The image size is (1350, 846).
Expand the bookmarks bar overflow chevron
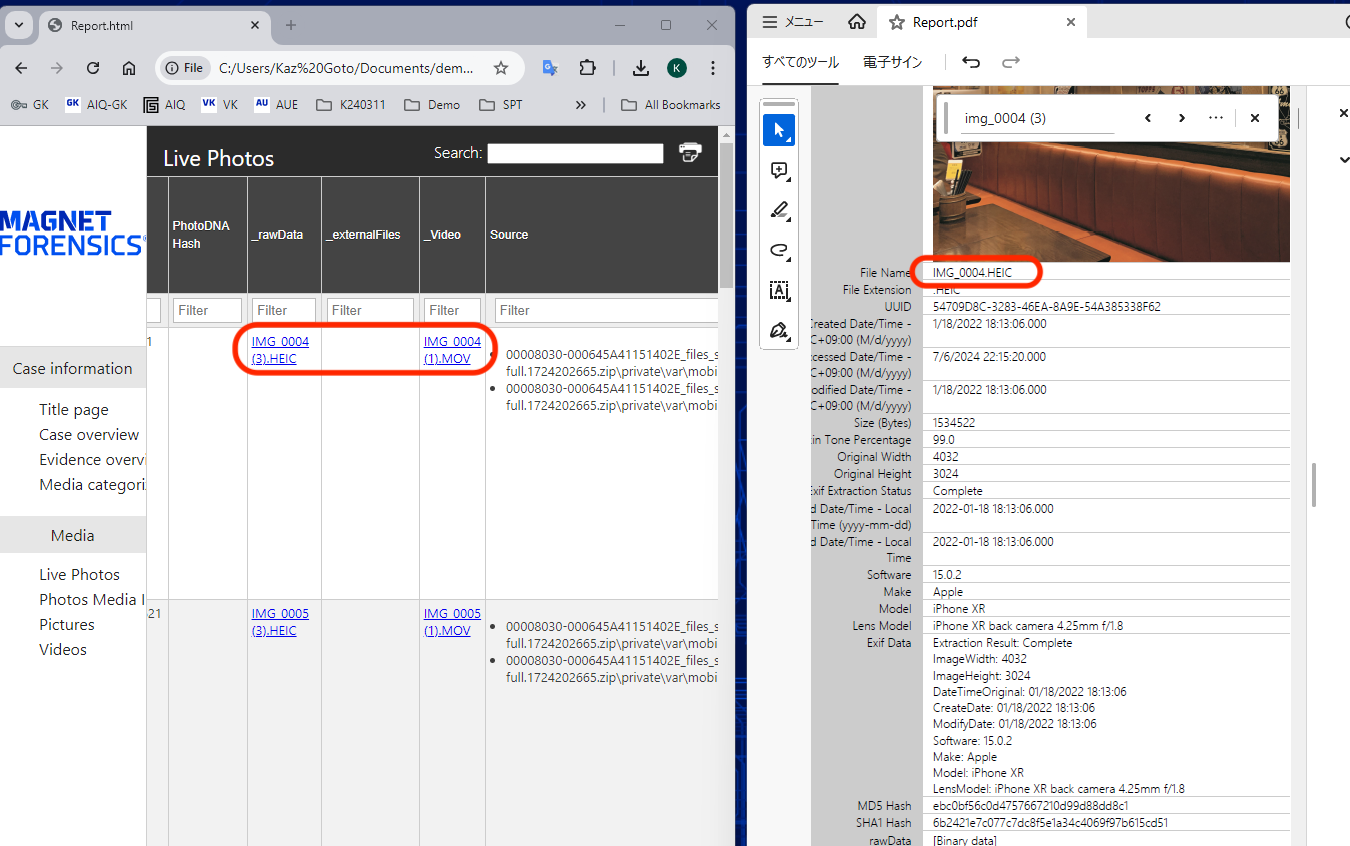tap(581, 104)
